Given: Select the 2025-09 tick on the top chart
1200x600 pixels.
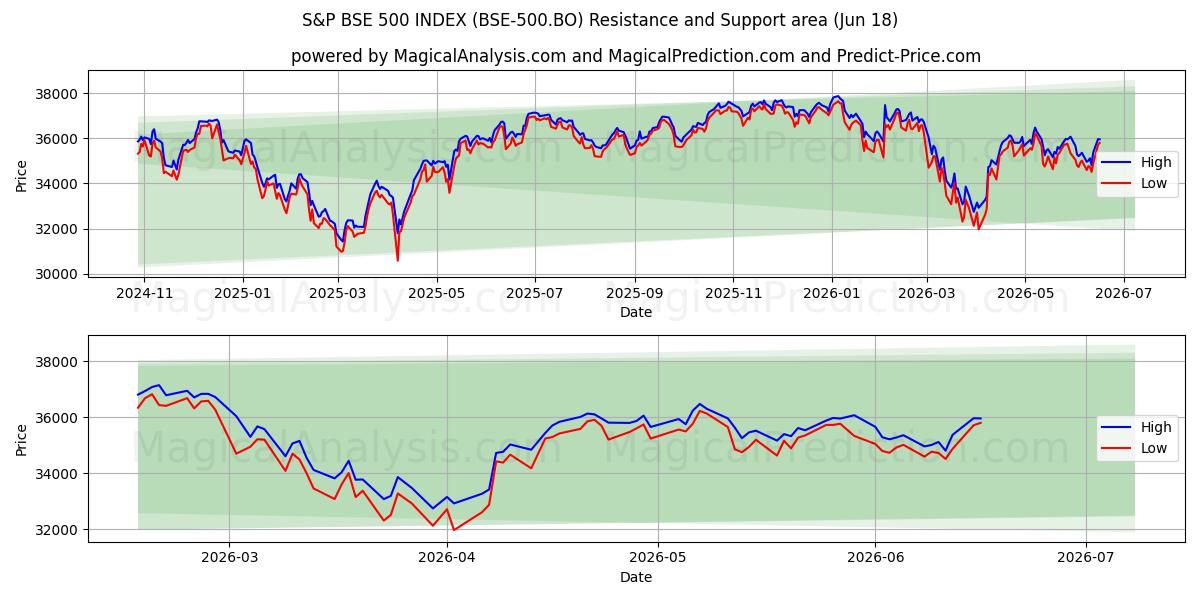Looking at the screenshot, I should click(x=634, y=294).
